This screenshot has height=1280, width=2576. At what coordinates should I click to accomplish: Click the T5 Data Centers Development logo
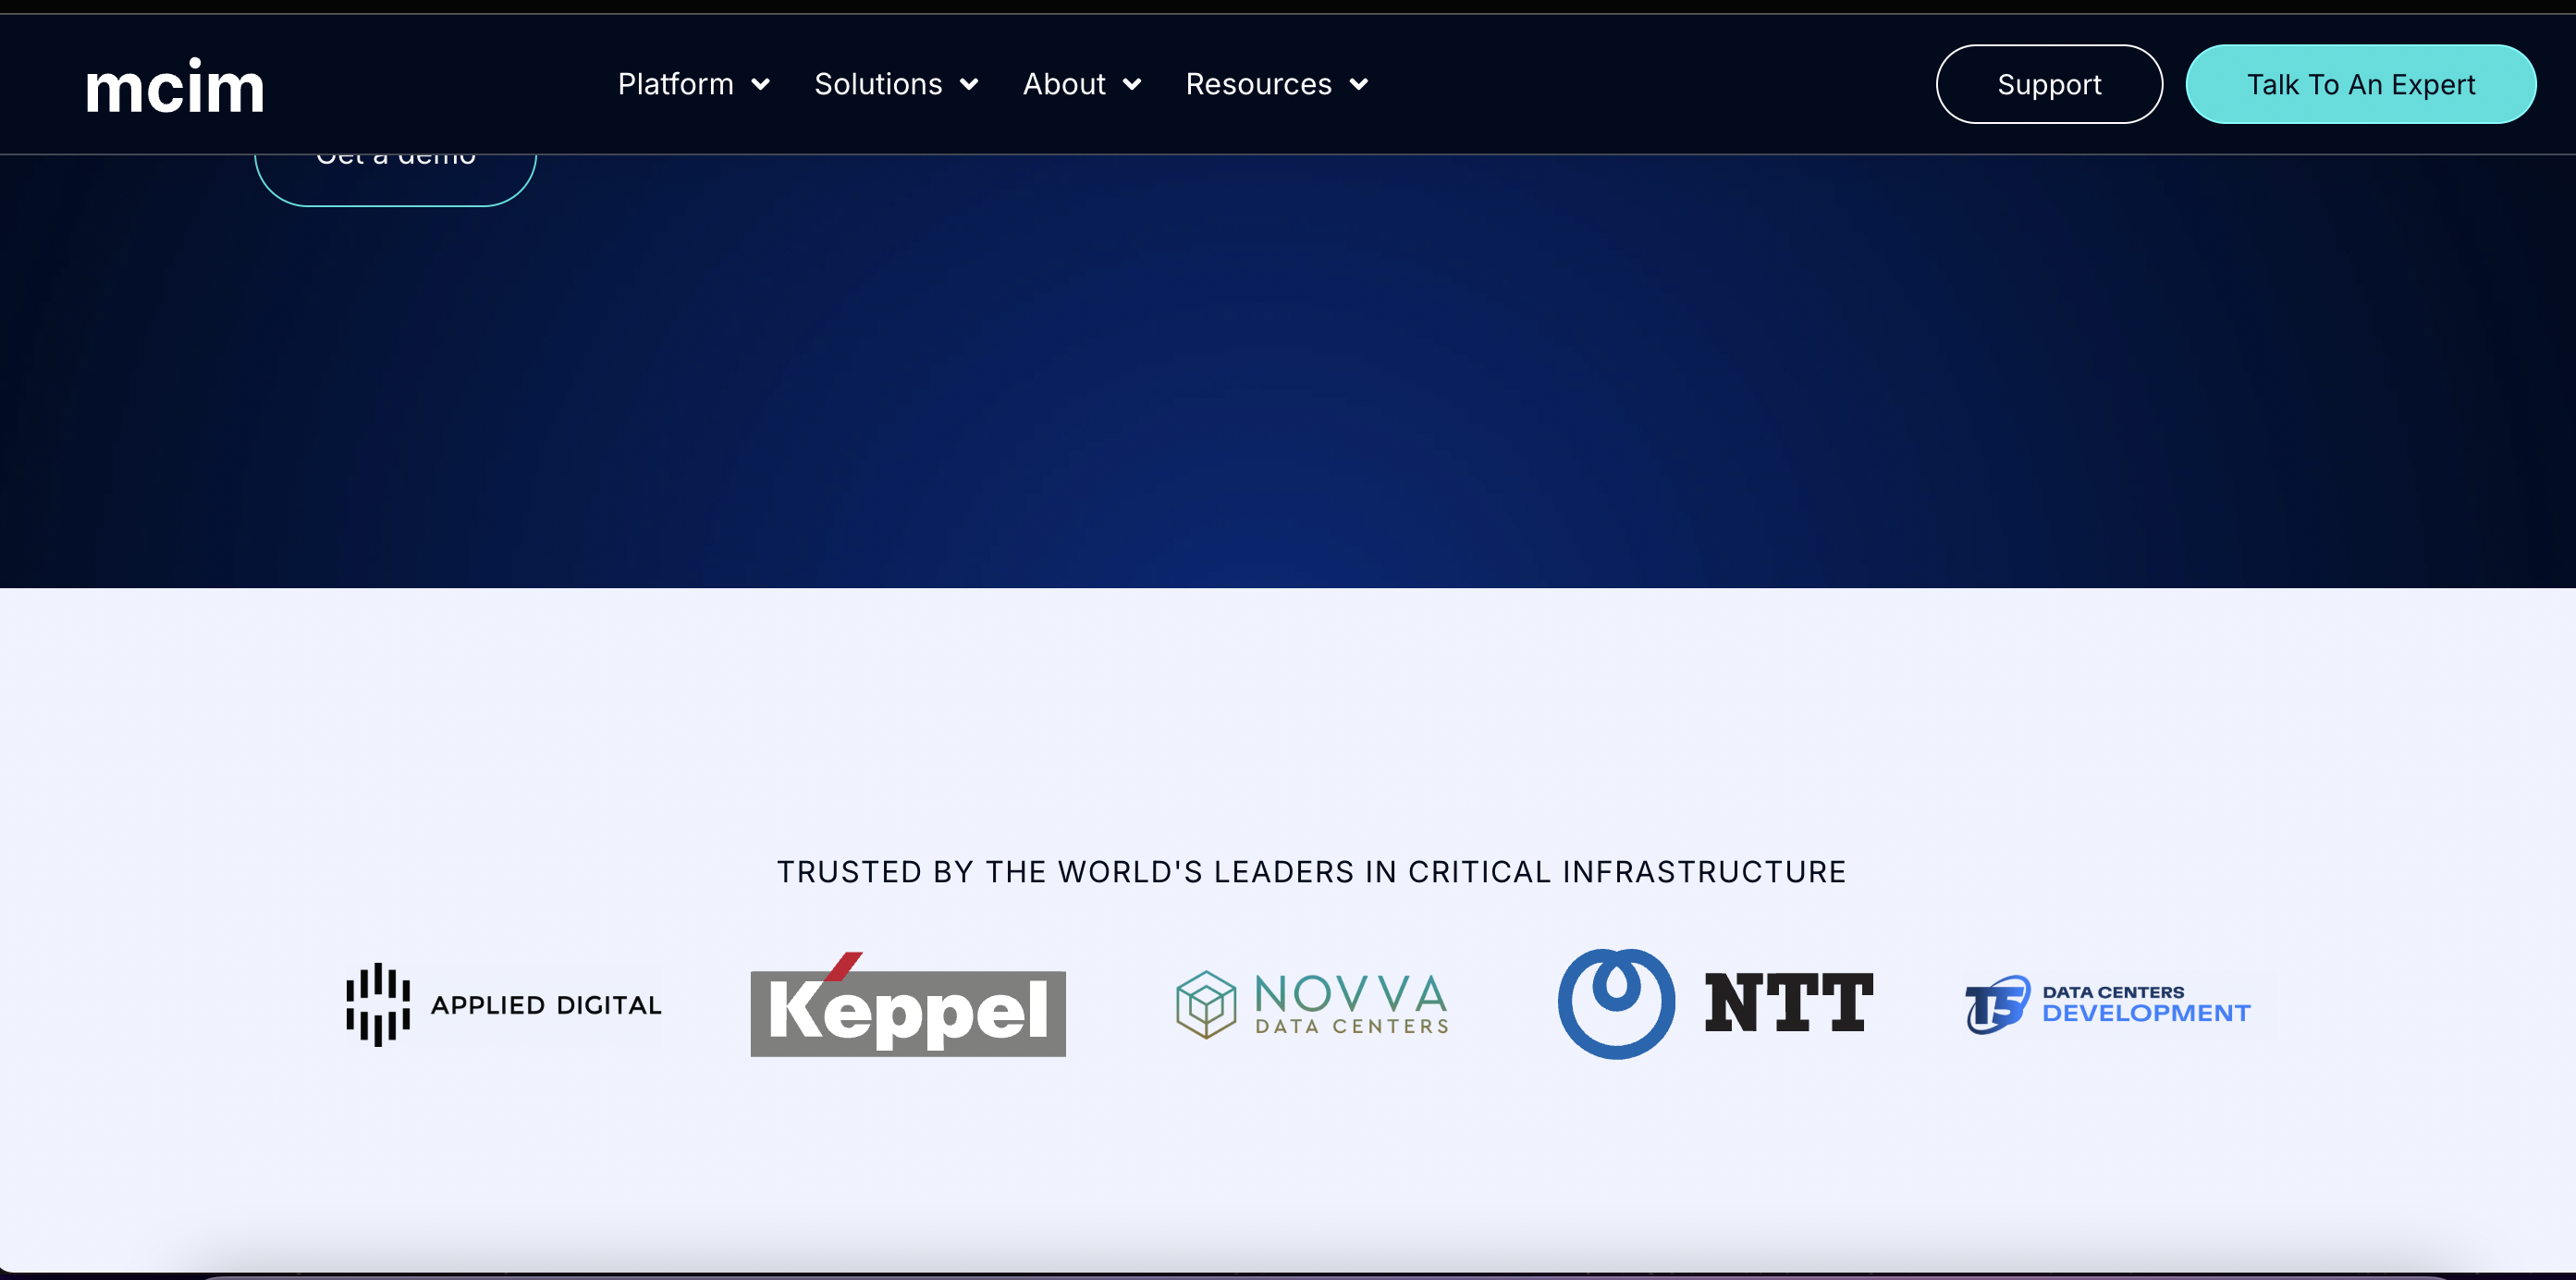click(x=2109, y=1004)
